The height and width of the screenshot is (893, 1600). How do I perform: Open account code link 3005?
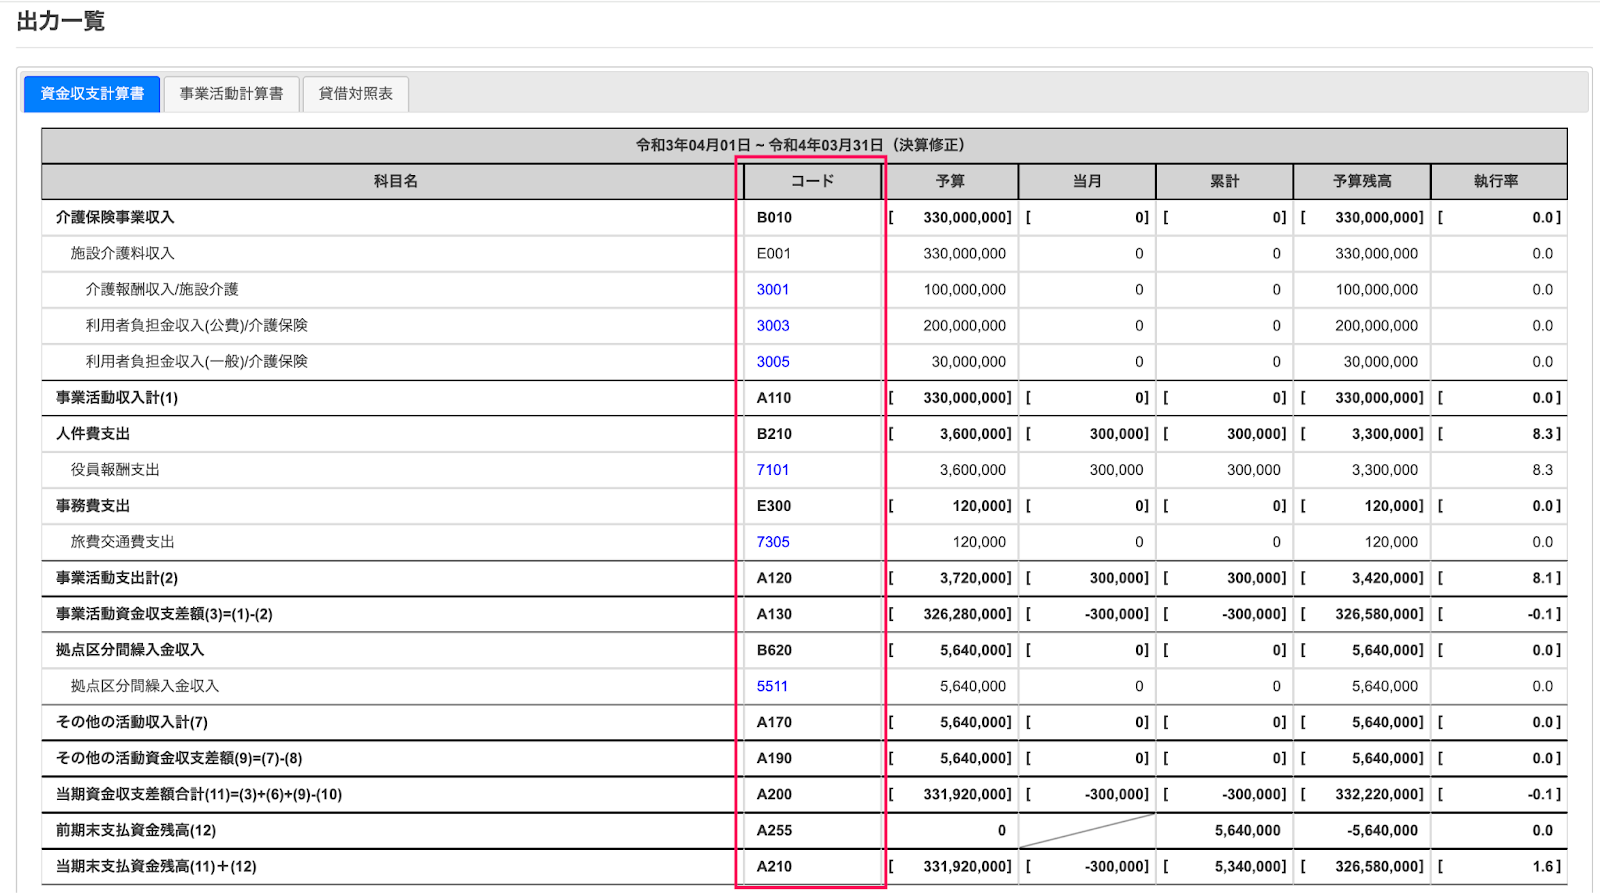[x=773, y=362]
